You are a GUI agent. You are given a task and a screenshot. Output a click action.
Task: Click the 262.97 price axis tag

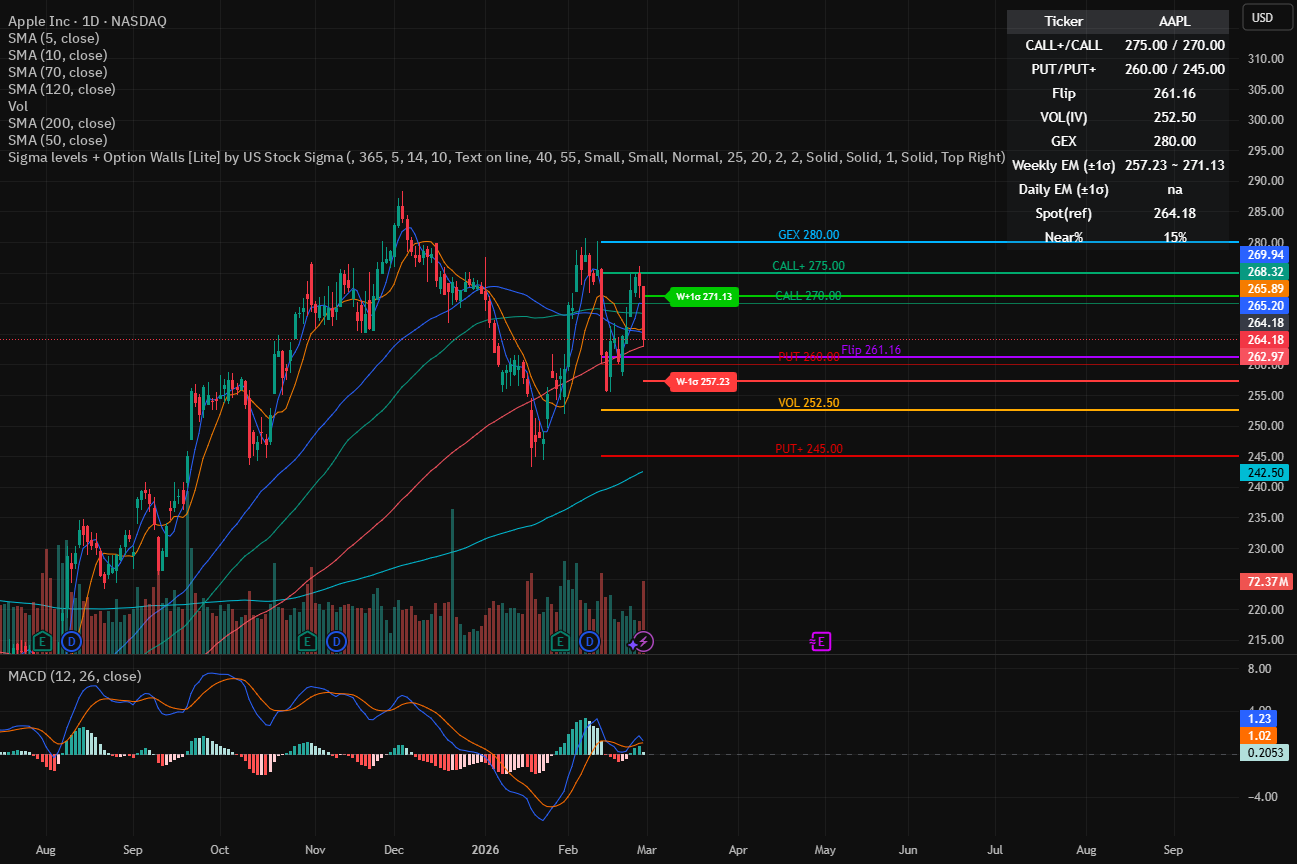(1266, 357)
